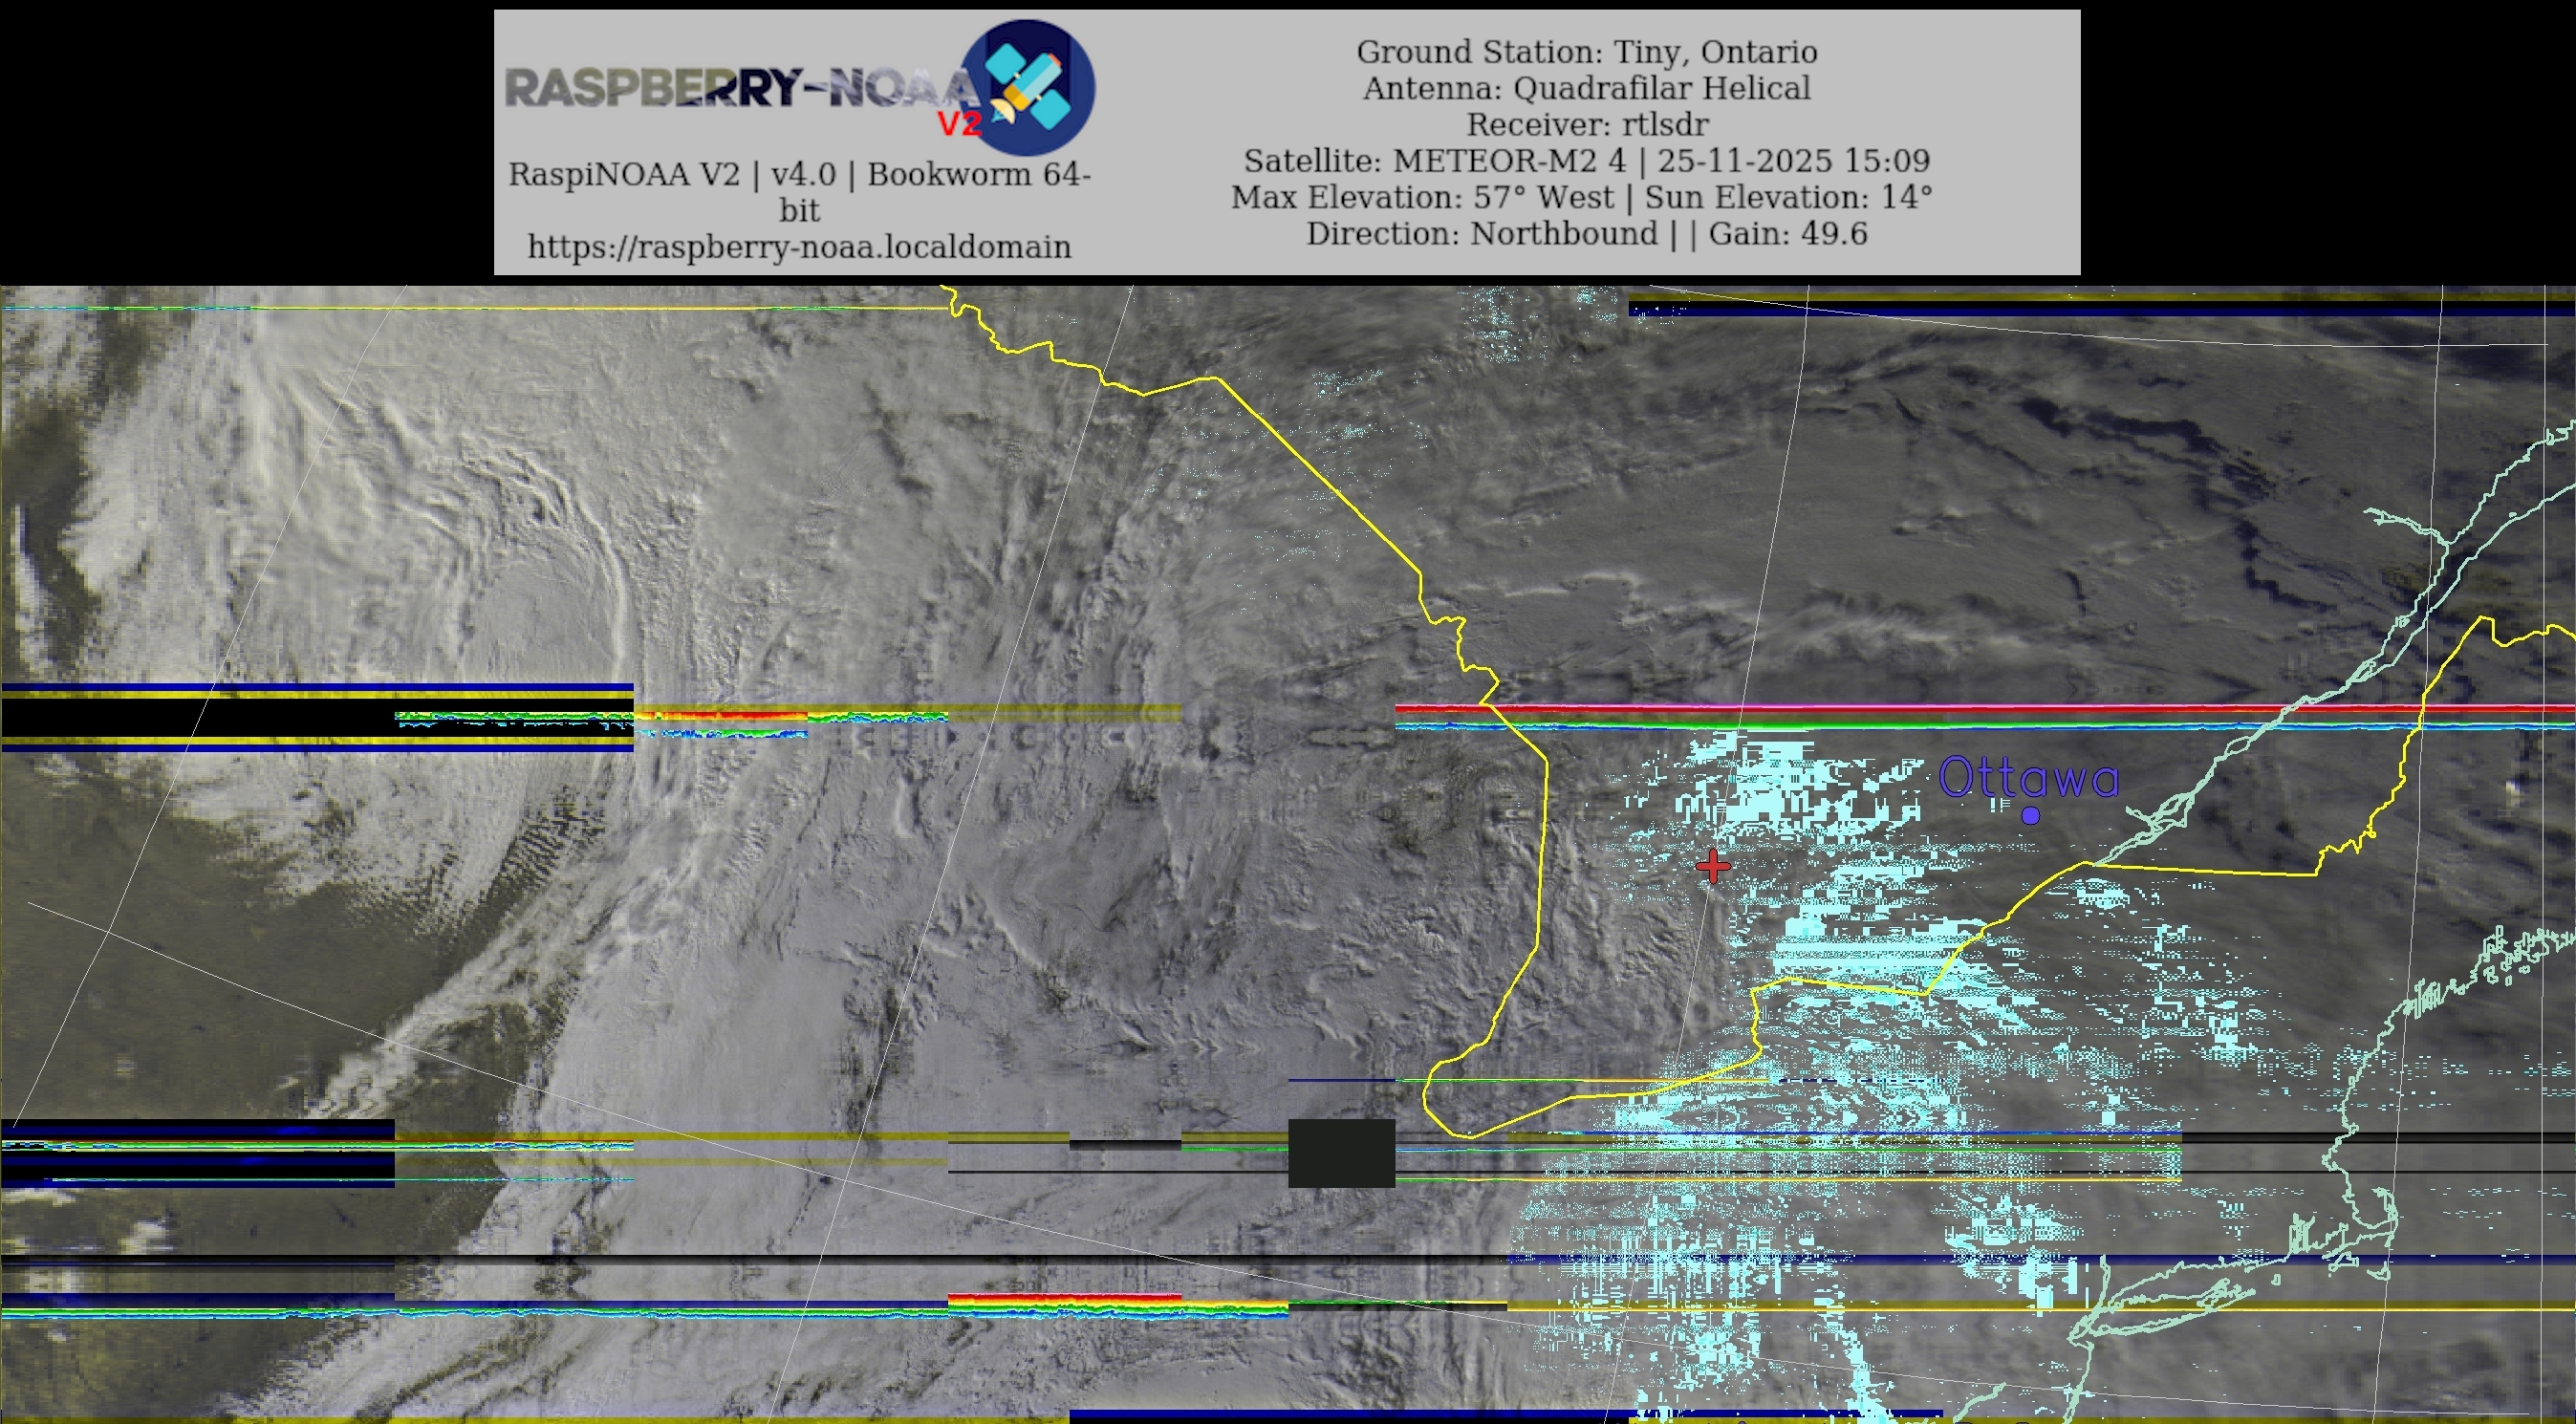Click the blue Ottawa city dot

point(2030,815)
